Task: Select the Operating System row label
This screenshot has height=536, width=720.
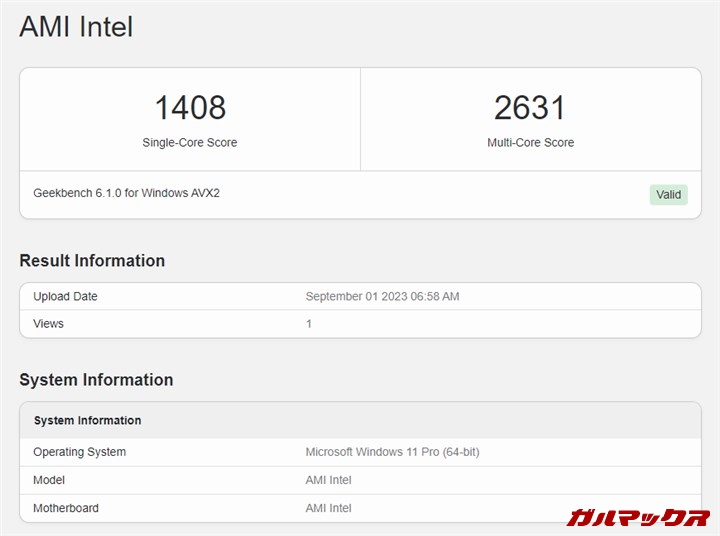Action: pos(79,452)
